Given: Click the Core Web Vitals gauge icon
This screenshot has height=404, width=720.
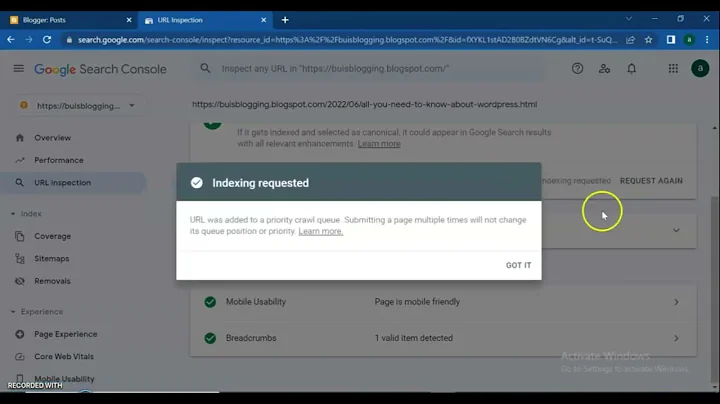Looking at the screenshot, I should [x=20, y=357].
